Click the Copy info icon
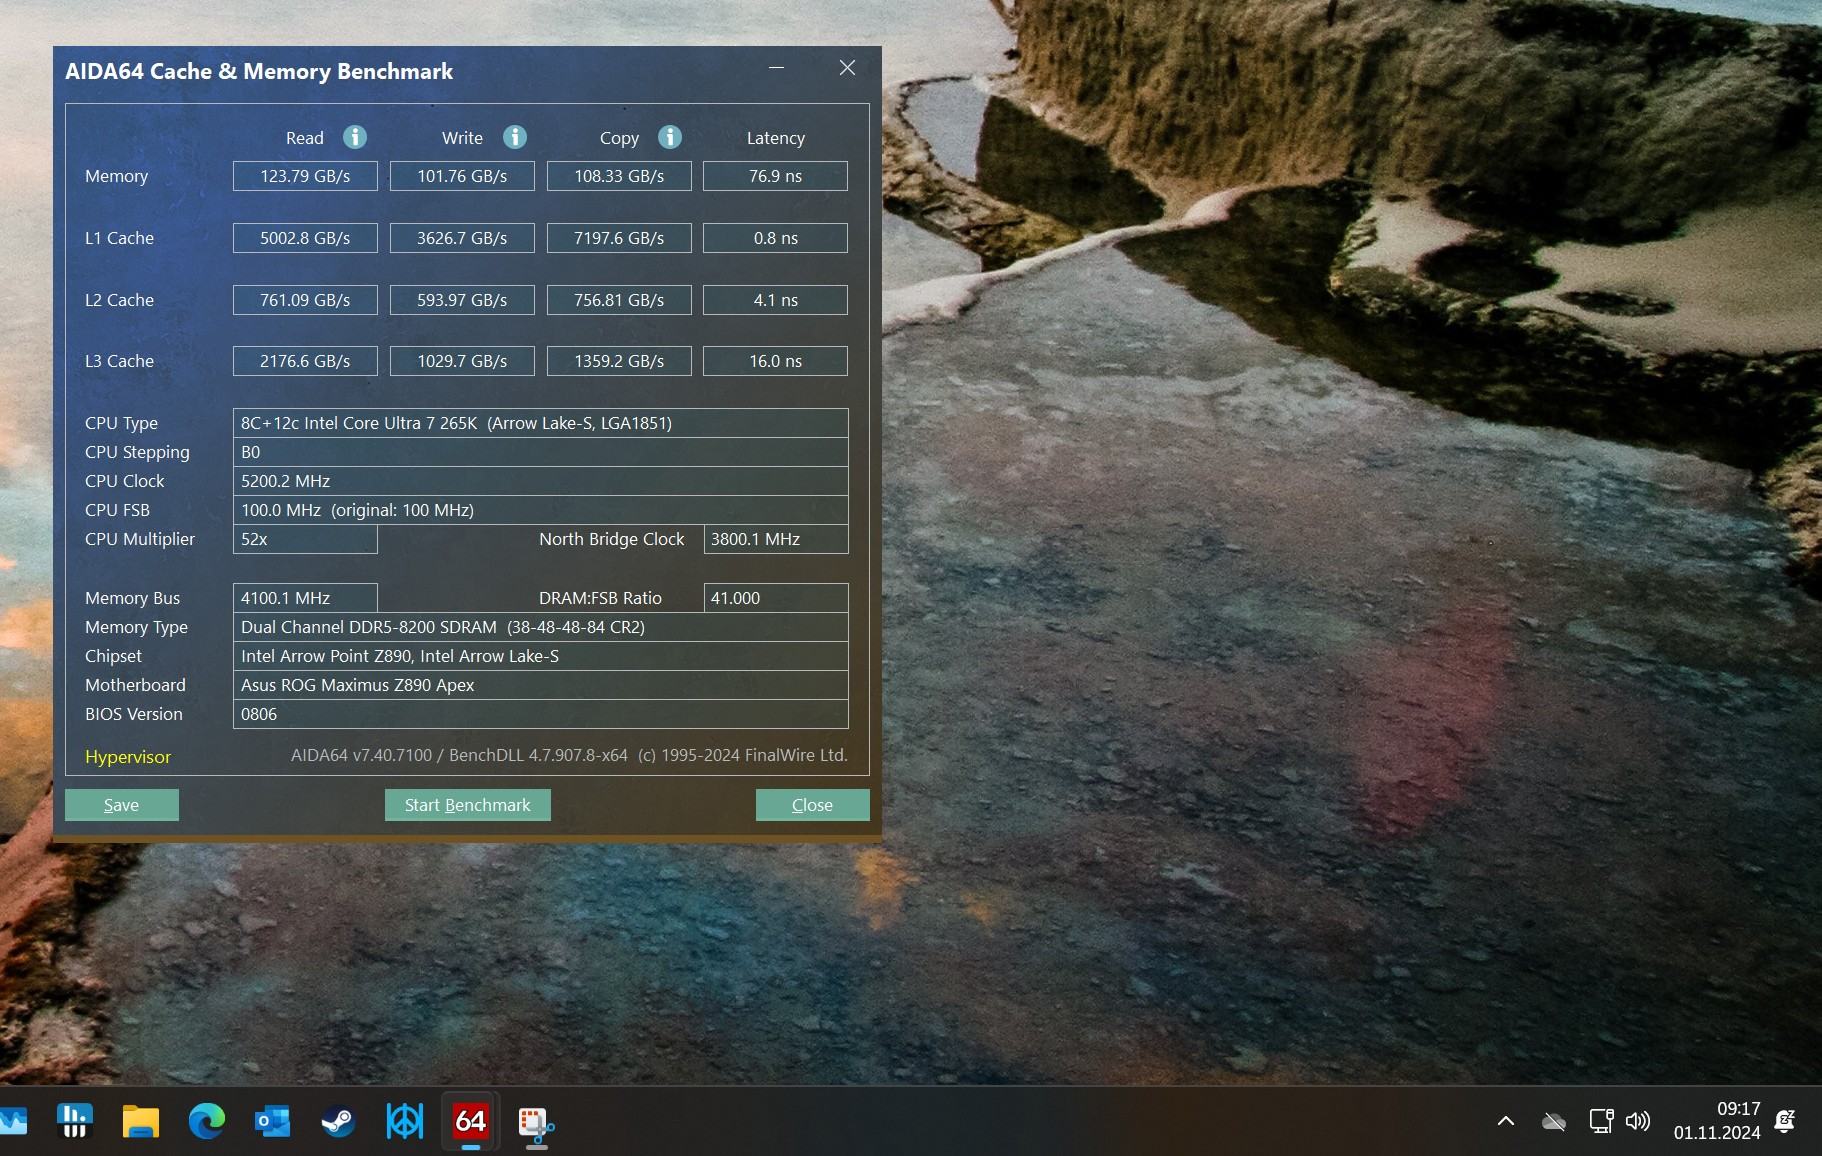 (670, 137)
